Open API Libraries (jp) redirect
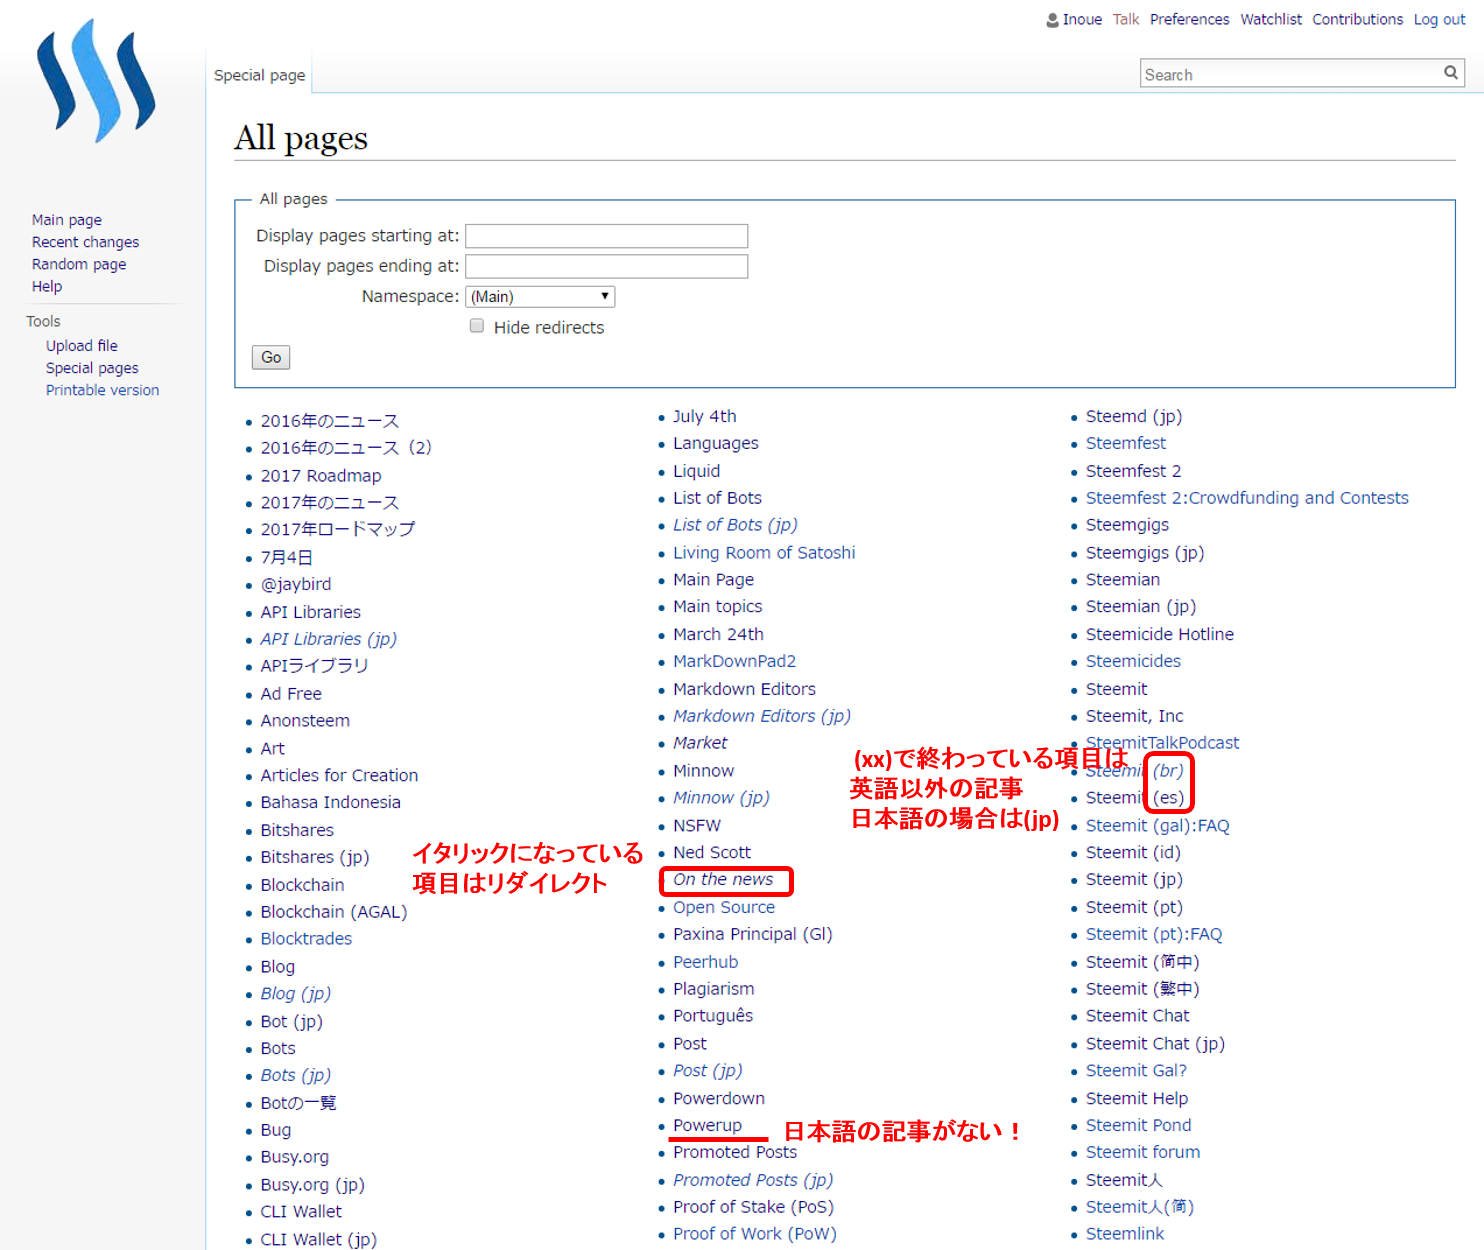The width and height of the screenshot is (1484, 1250). (x=329, y=639)
